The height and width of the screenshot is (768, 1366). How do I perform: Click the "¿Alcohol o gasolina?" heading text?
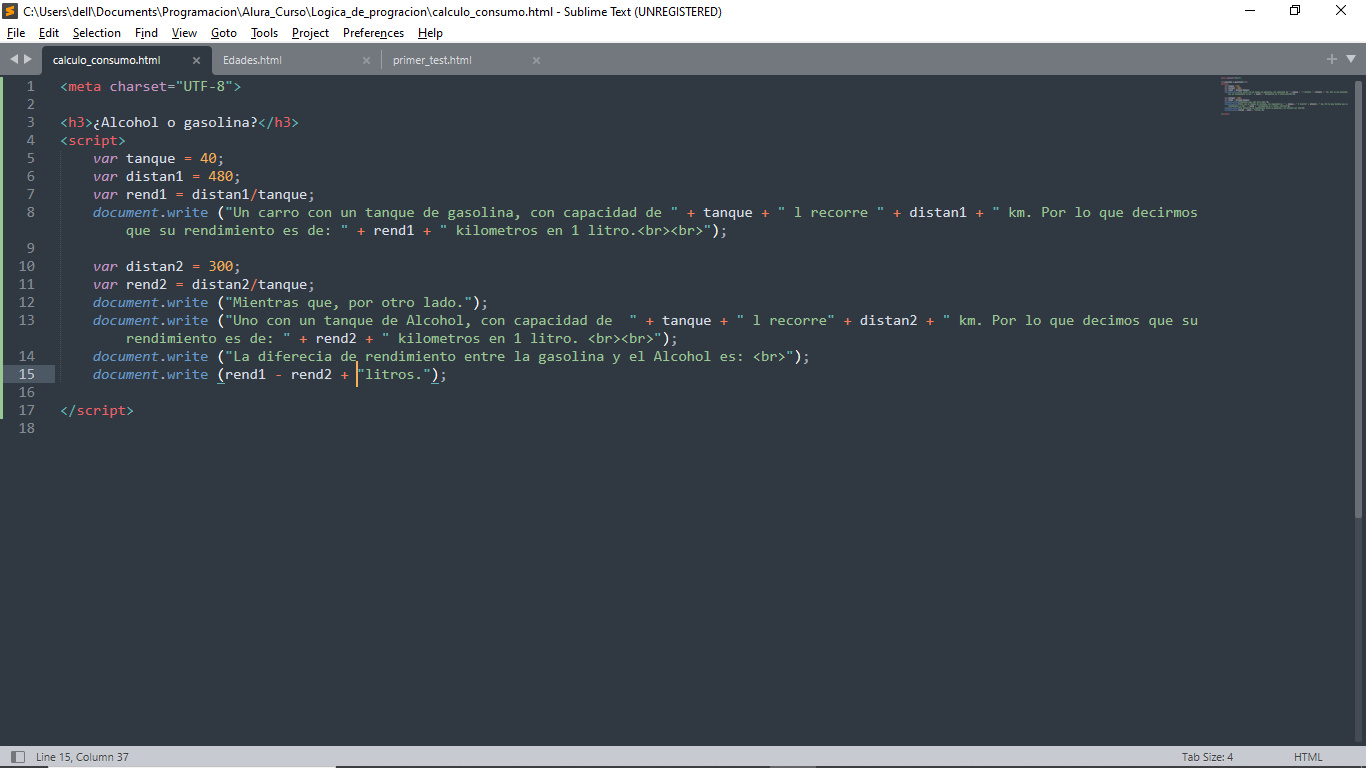[x=175, y=122]
